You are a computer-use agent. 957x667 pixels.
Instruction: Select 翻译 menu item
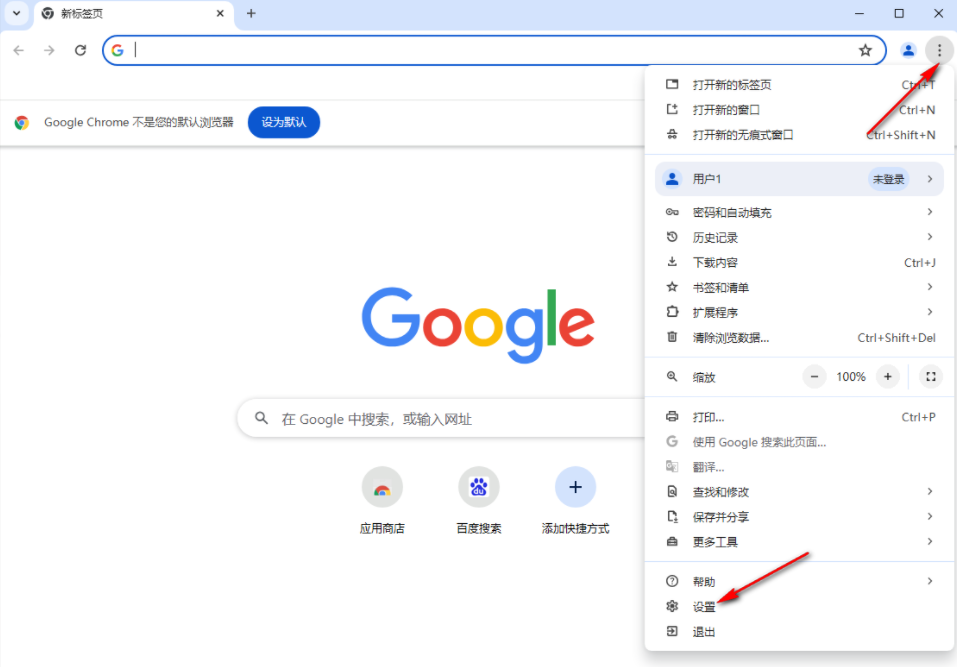[800, 467]
